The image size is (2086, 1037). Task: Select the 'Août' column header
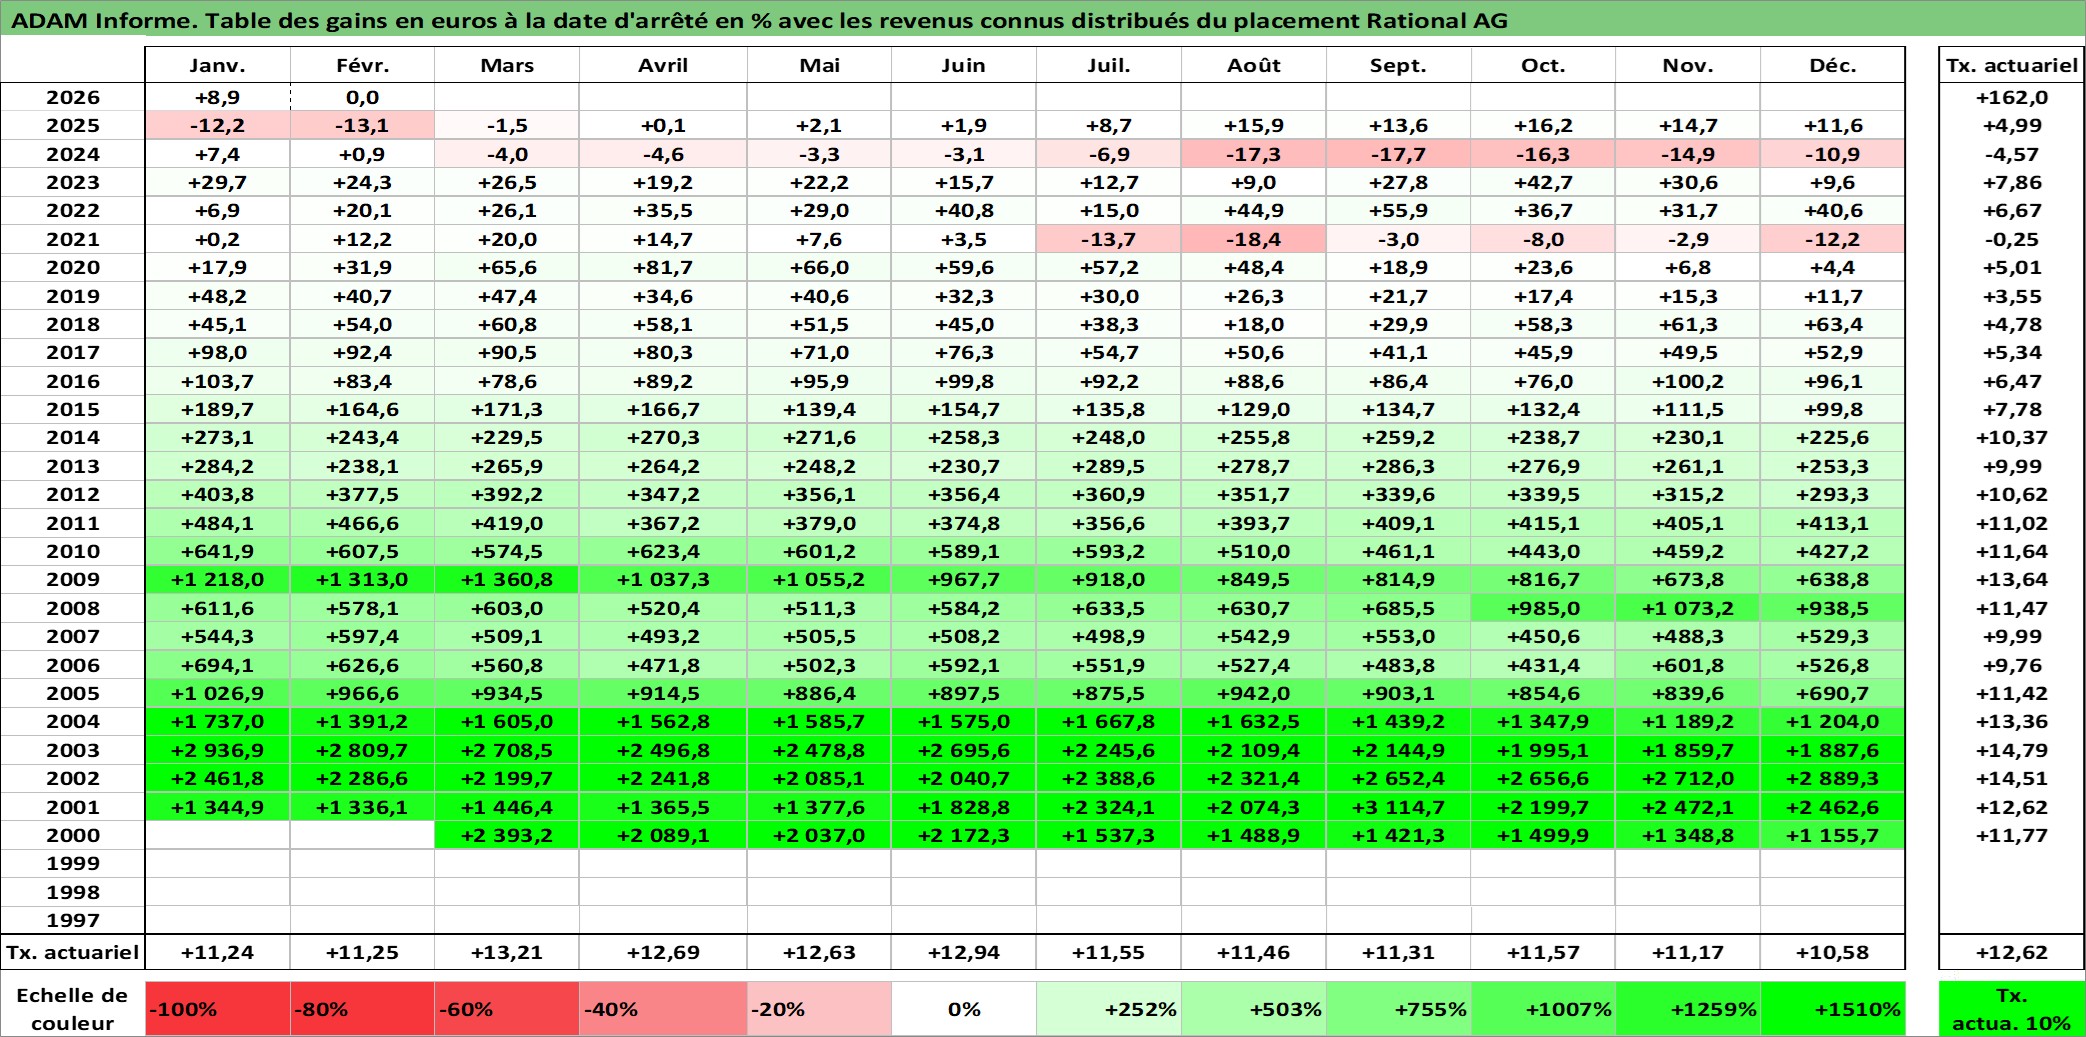point(1254,65)
